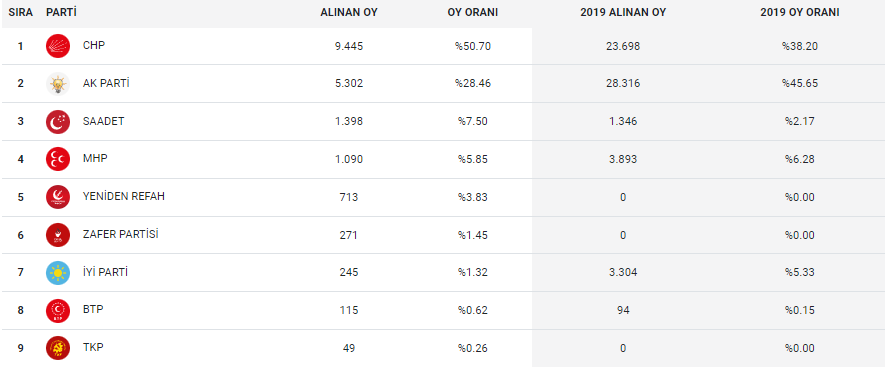Click the ZAFER PARTİSİ name text

(121, 234)
